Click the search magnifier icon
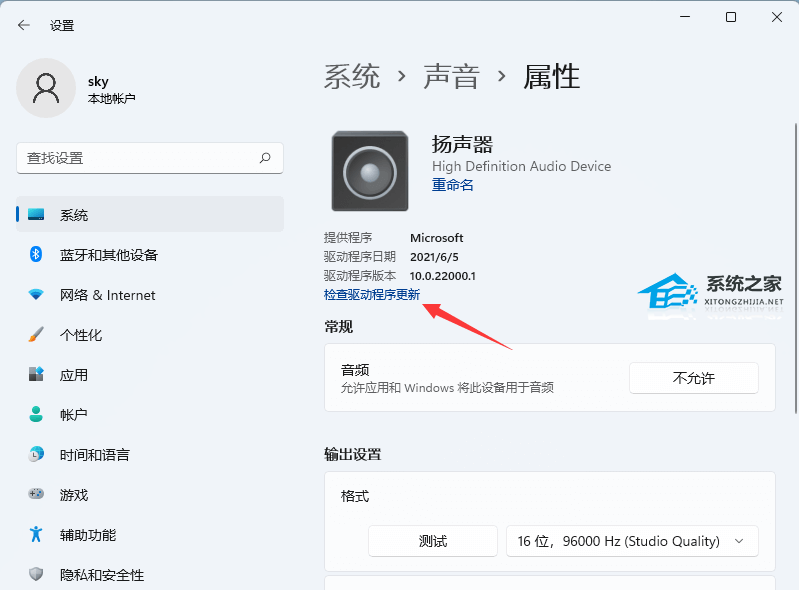 pyautogui.click(x=265, y=158)
